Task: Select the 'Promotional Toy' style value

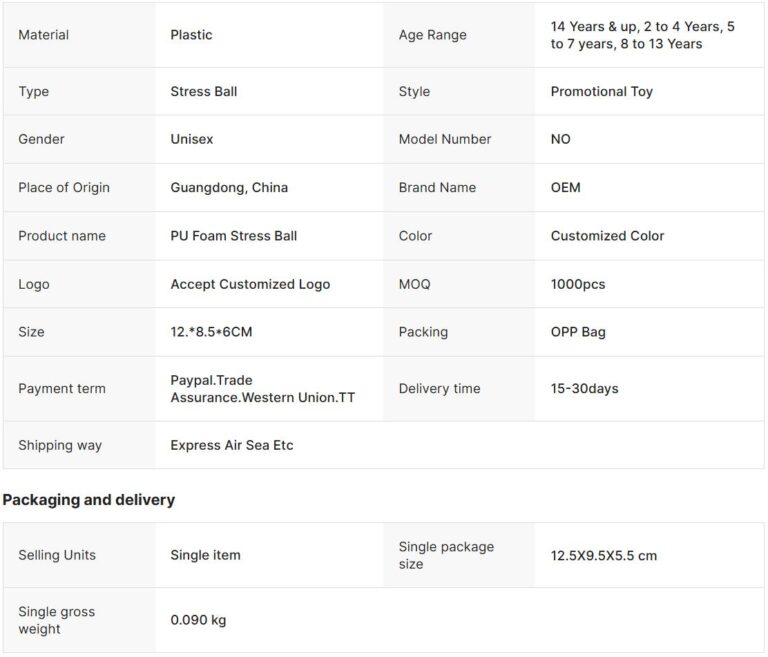Action: tap(601, 92)
